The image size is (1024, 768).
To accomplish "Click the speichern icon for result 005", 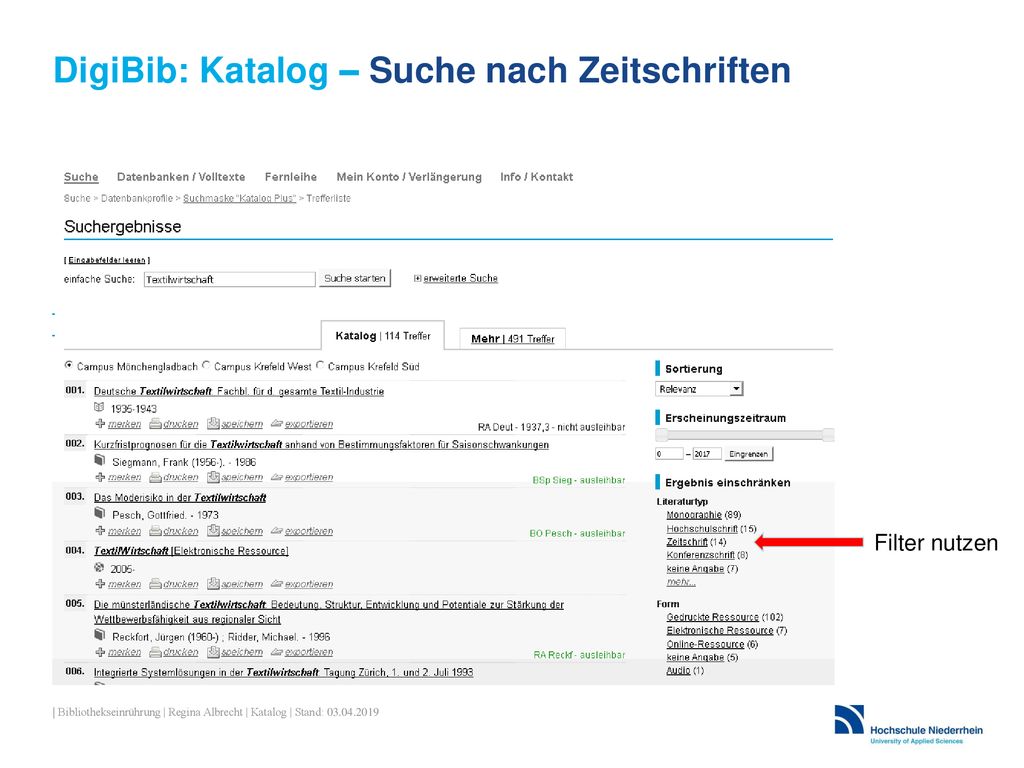I will click(213, 652).
